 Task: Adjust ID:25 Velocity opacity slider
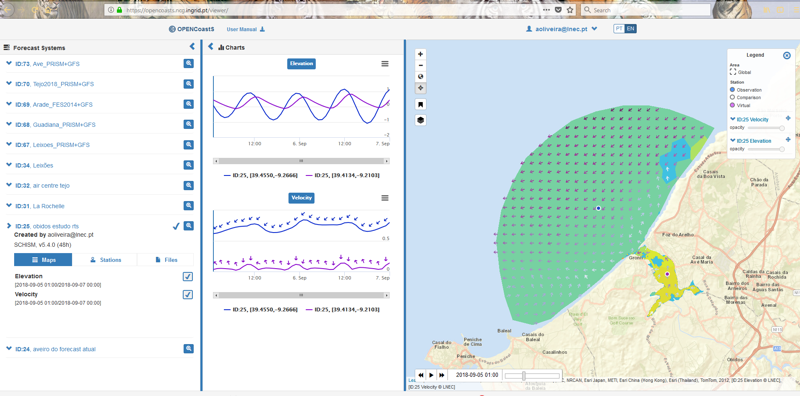[x=765, y=127]
